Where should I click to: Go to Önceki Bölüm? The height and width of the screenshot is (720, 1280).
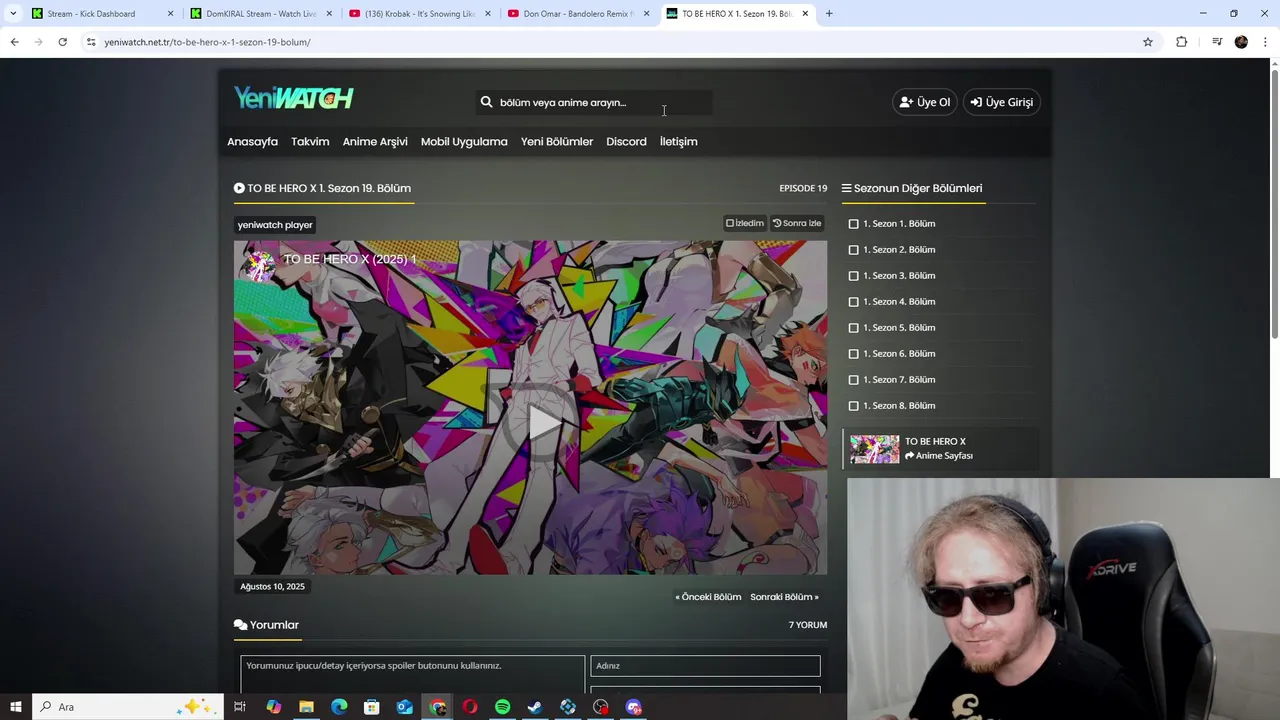(x=708, y=597)
